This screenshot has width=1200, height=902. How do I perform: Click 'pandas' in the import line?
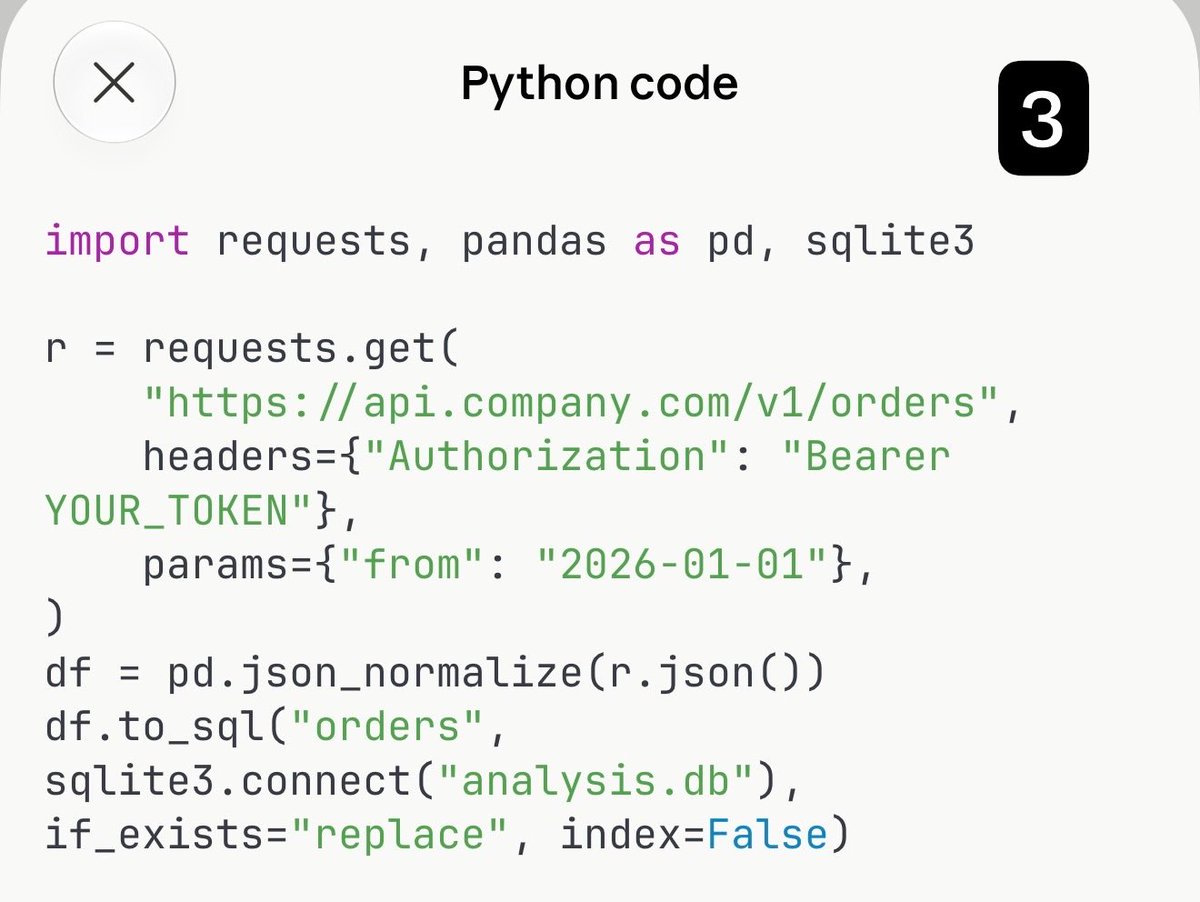click(534, 243)
